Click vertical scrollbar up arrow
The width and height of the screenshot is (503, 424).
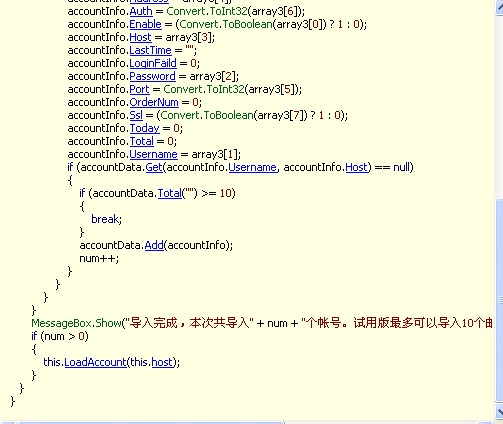tap(499, 7)
